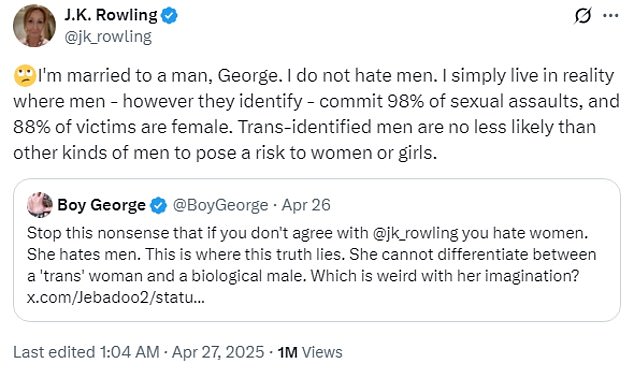
Task: Open the Apr 26 quoted tweet date
Action: (306, 205)
